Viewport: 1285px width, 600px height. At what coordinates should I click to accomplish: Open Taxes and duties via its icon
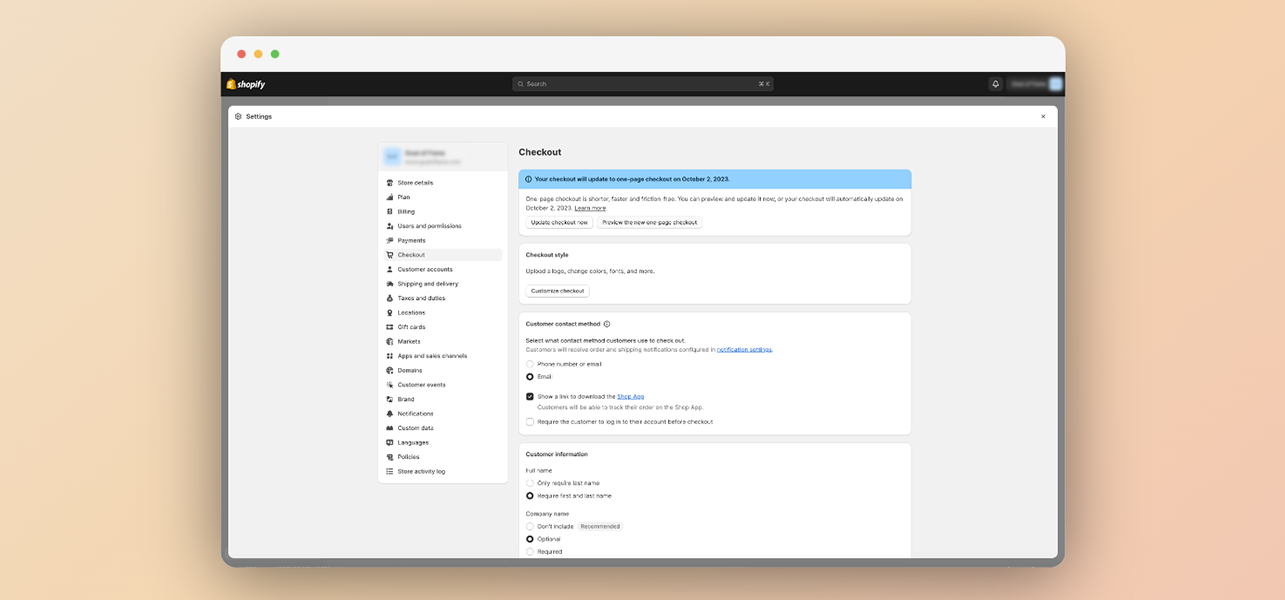pos(390,298)
